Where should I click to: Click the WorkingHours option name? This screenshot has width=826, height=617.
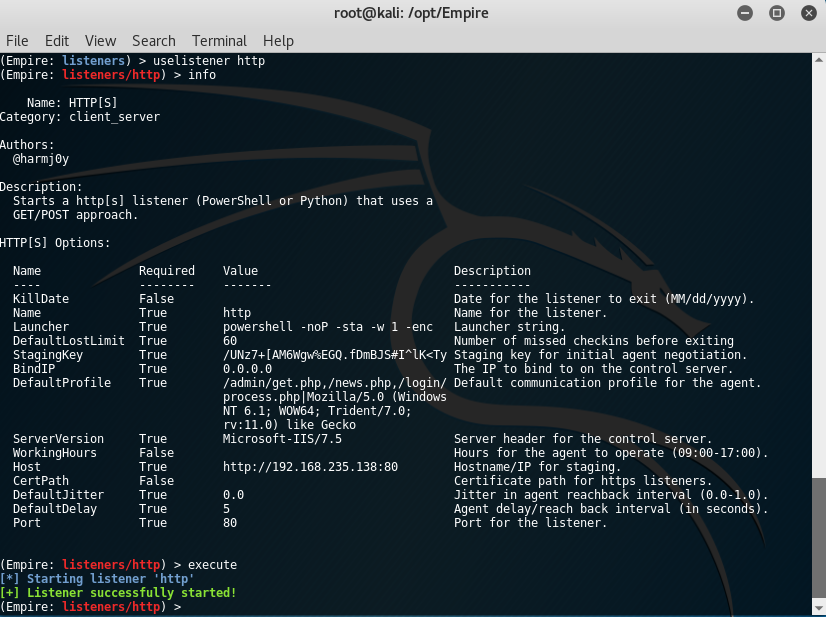[55, 453]
